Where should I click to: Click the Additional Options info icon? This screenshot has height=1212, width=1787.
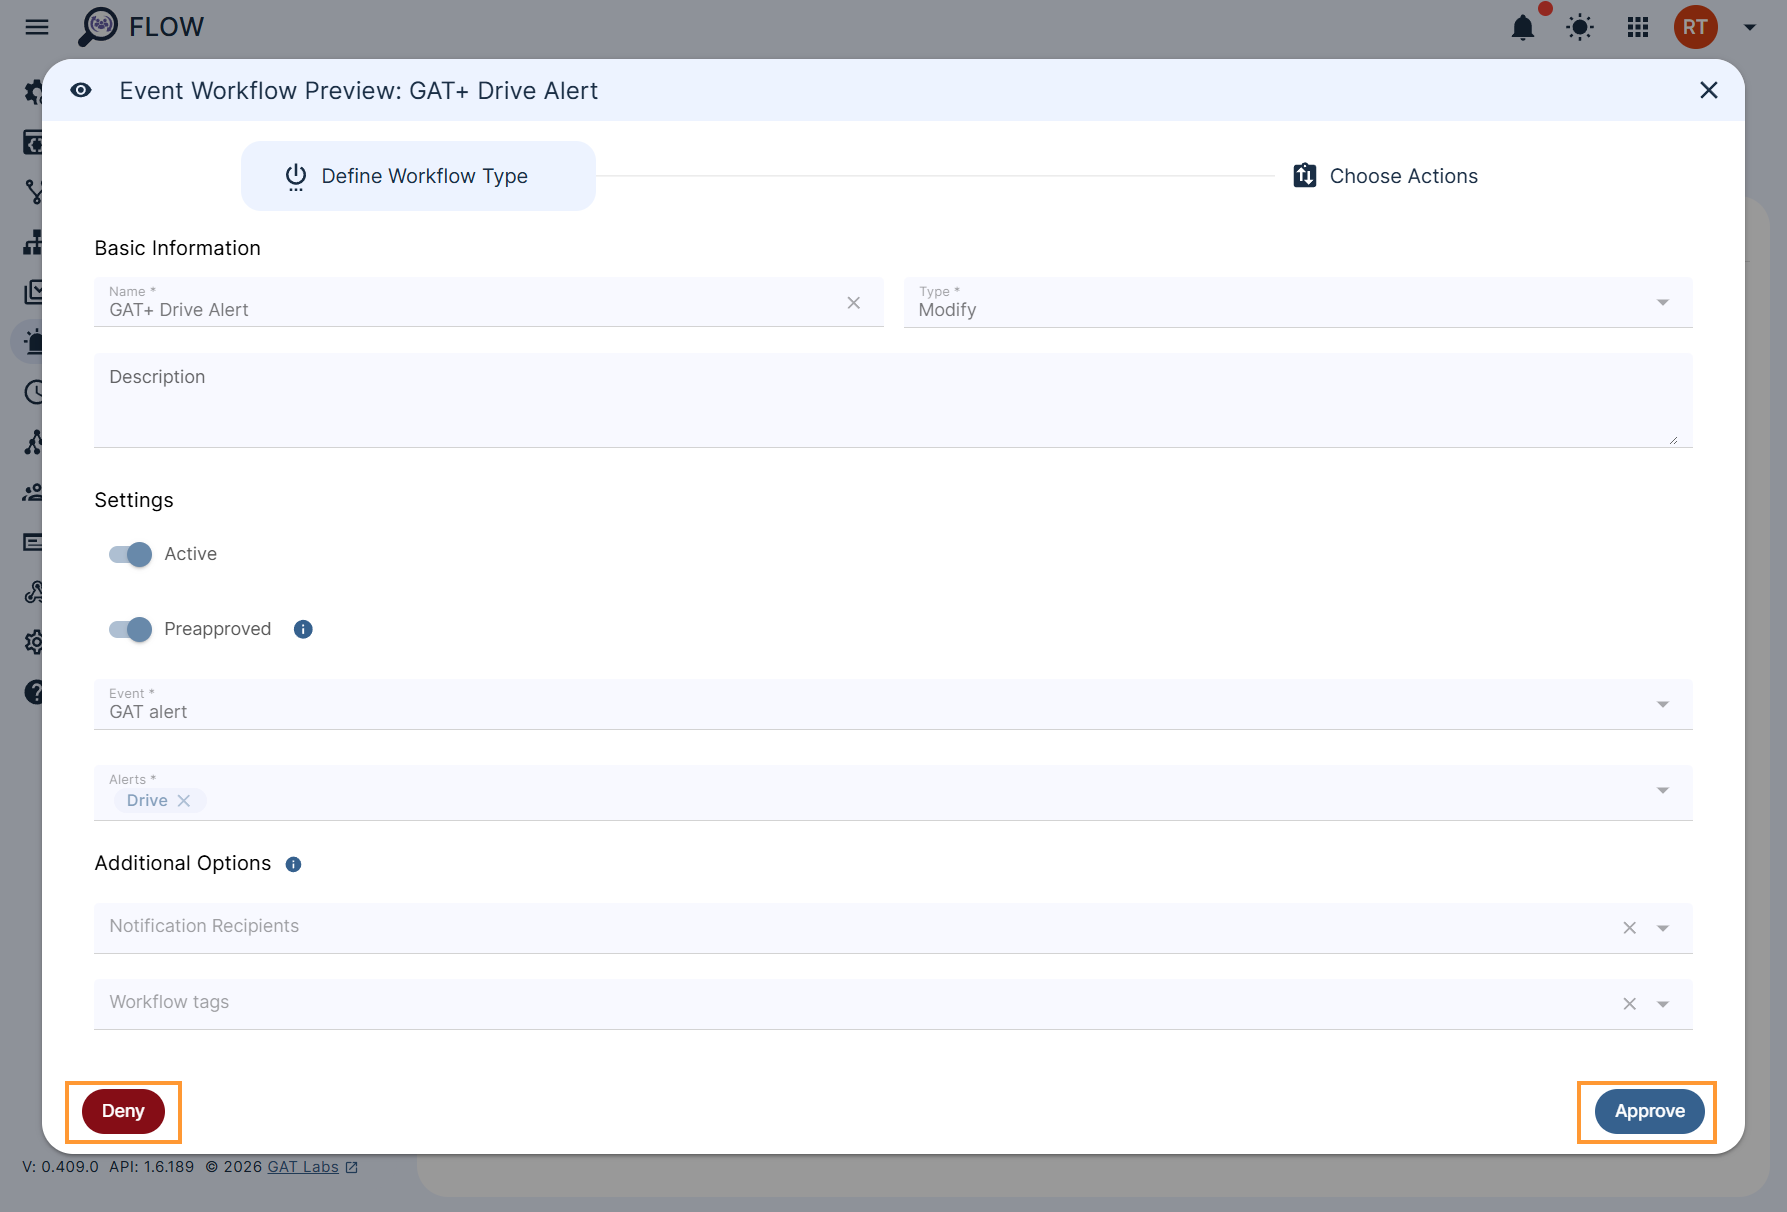pyautogui.click(x=293, y=864)
